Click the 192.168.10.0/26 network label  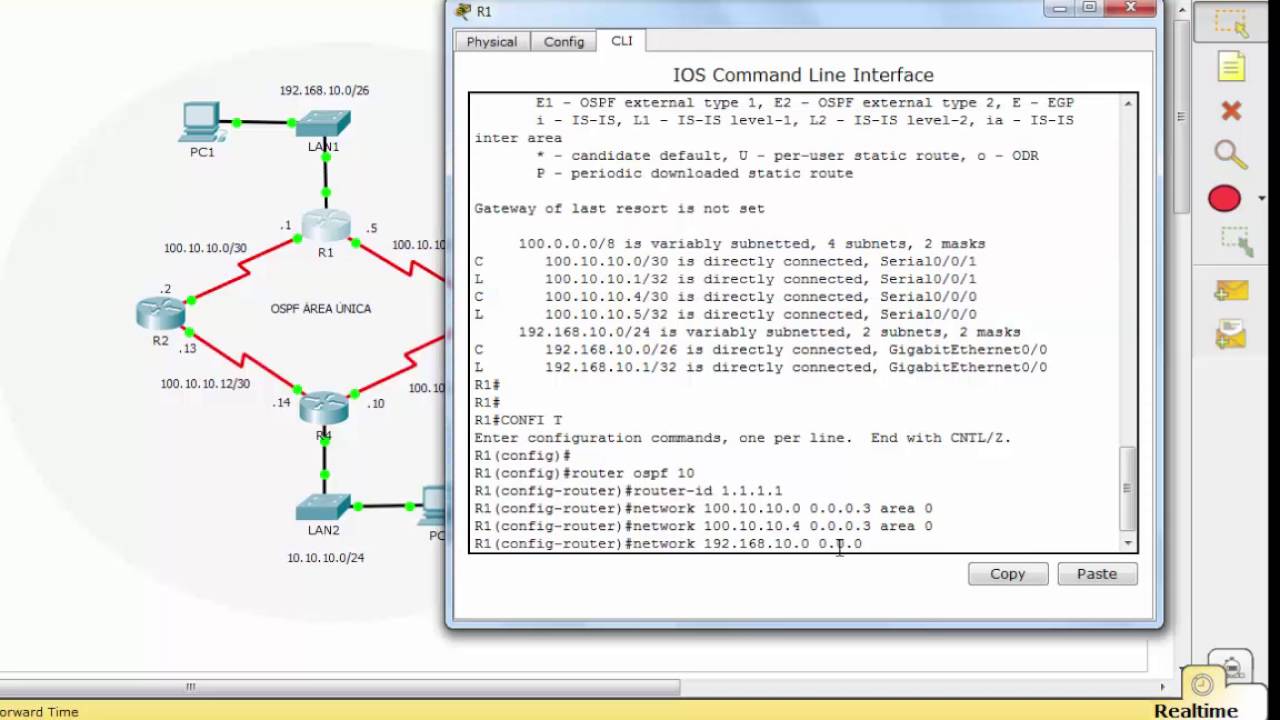pyautogui.click(x=324, y=90)
